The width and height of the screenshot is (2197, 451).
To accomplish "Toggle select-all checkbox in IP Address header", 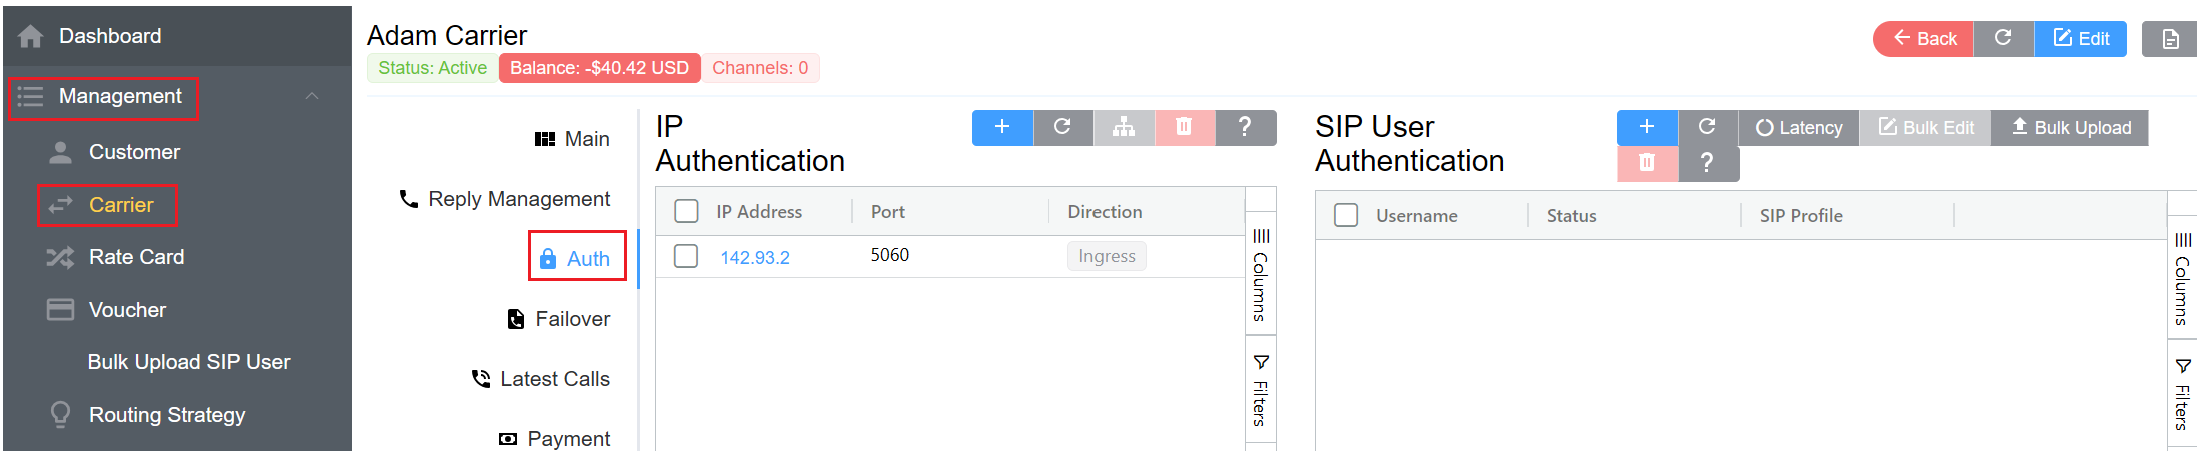I will point(686,211).
